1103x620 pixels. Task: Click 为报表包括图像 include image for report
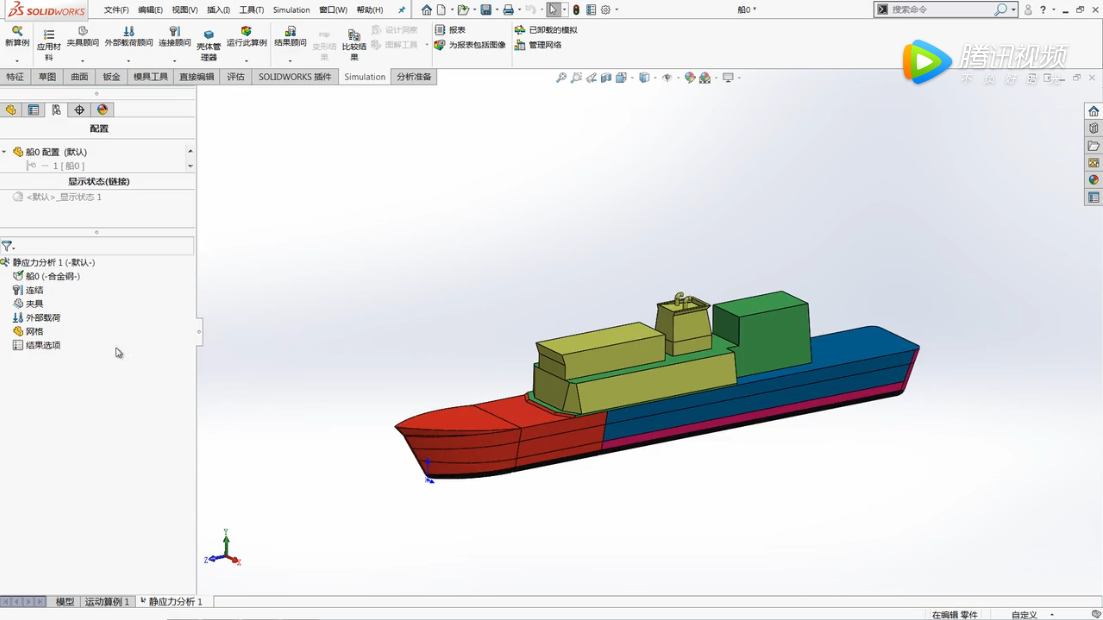pos(470,44)
